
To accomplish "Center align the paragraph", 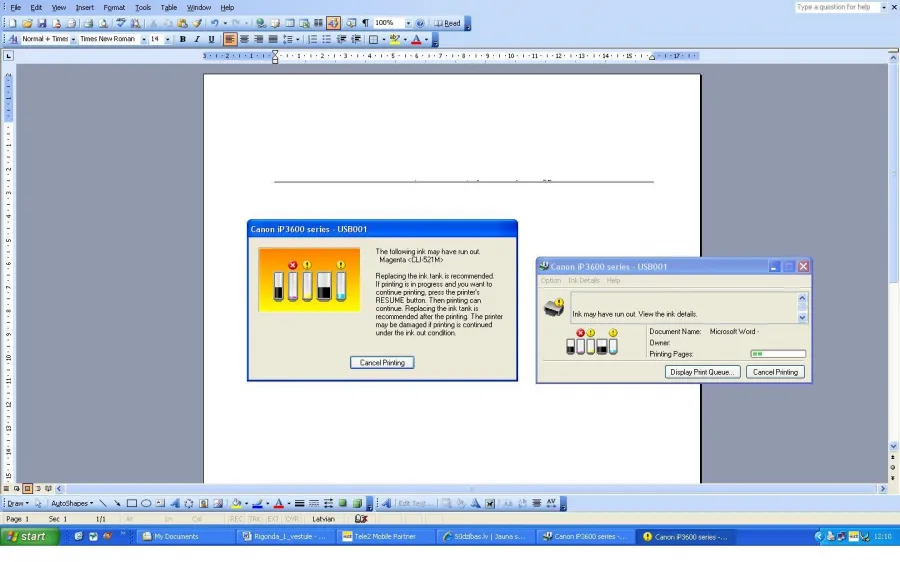I will (245, 39).
